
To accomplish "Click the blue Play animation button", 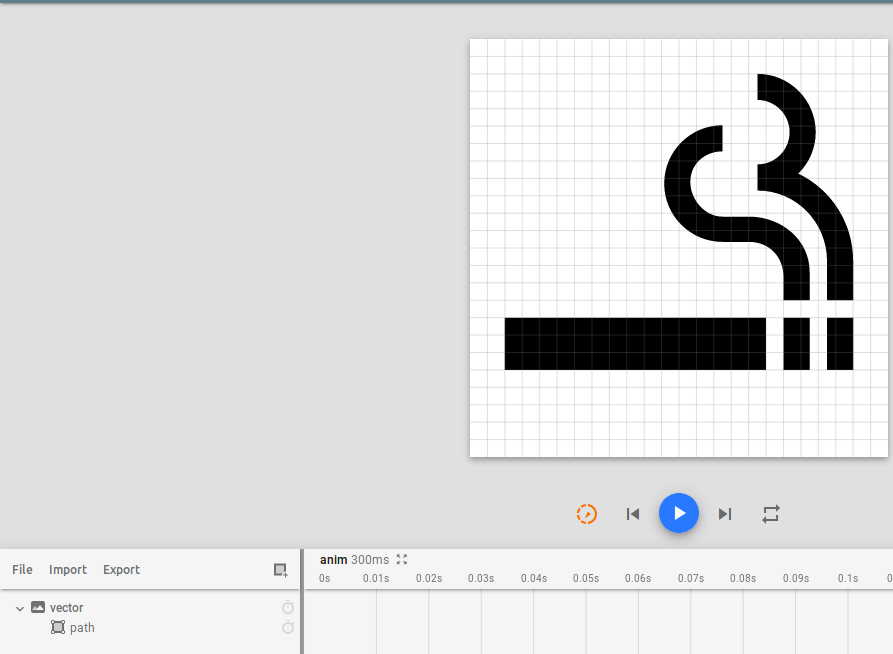I will point(678,513).
